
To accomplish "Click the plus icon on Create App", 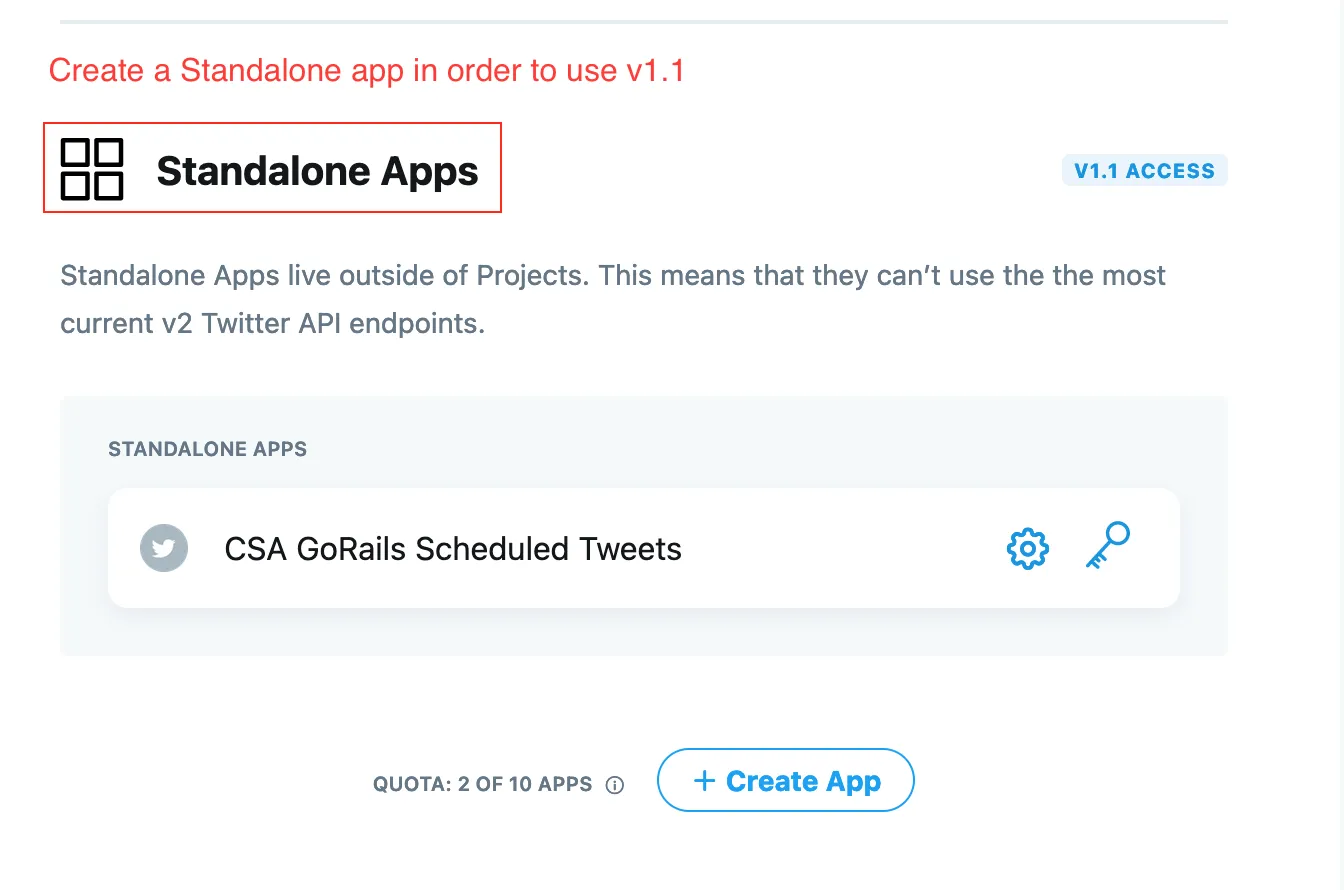I will (x=704, y=781).
